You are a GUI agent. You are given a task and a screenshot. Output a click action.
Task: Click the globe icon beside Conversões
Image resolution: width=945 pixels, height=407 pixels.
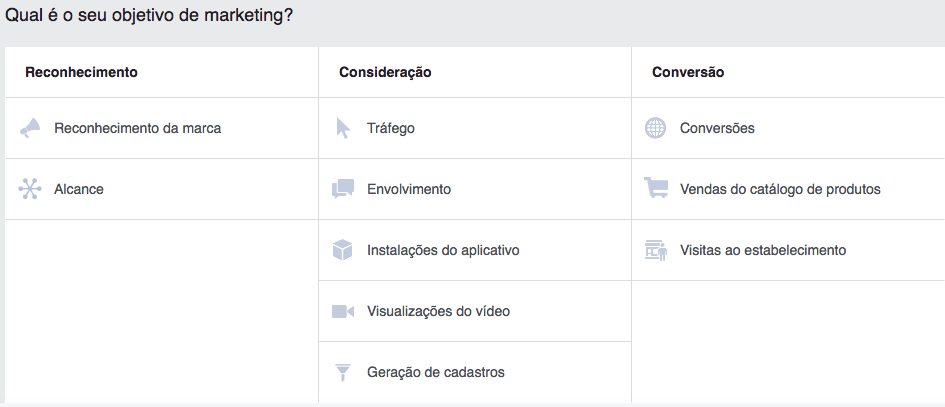[655, 128]
